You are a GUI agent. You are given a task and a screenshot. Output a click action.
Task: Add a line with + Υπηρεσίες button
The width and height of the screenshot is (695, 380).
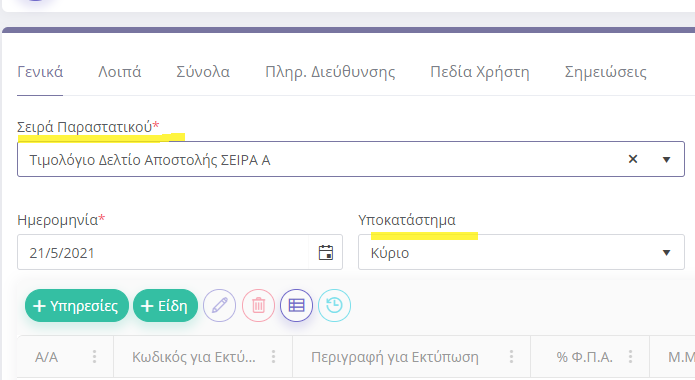pos(77,306)
